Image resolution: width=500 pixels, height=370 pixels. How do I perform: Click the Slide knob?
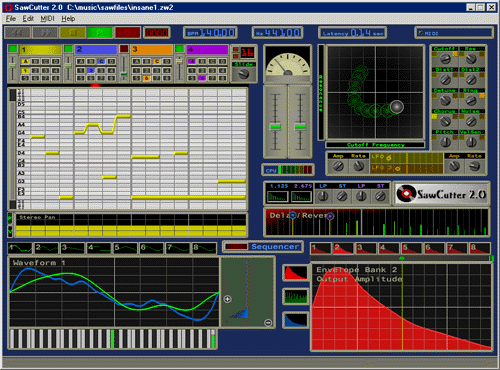click(244, 74)
